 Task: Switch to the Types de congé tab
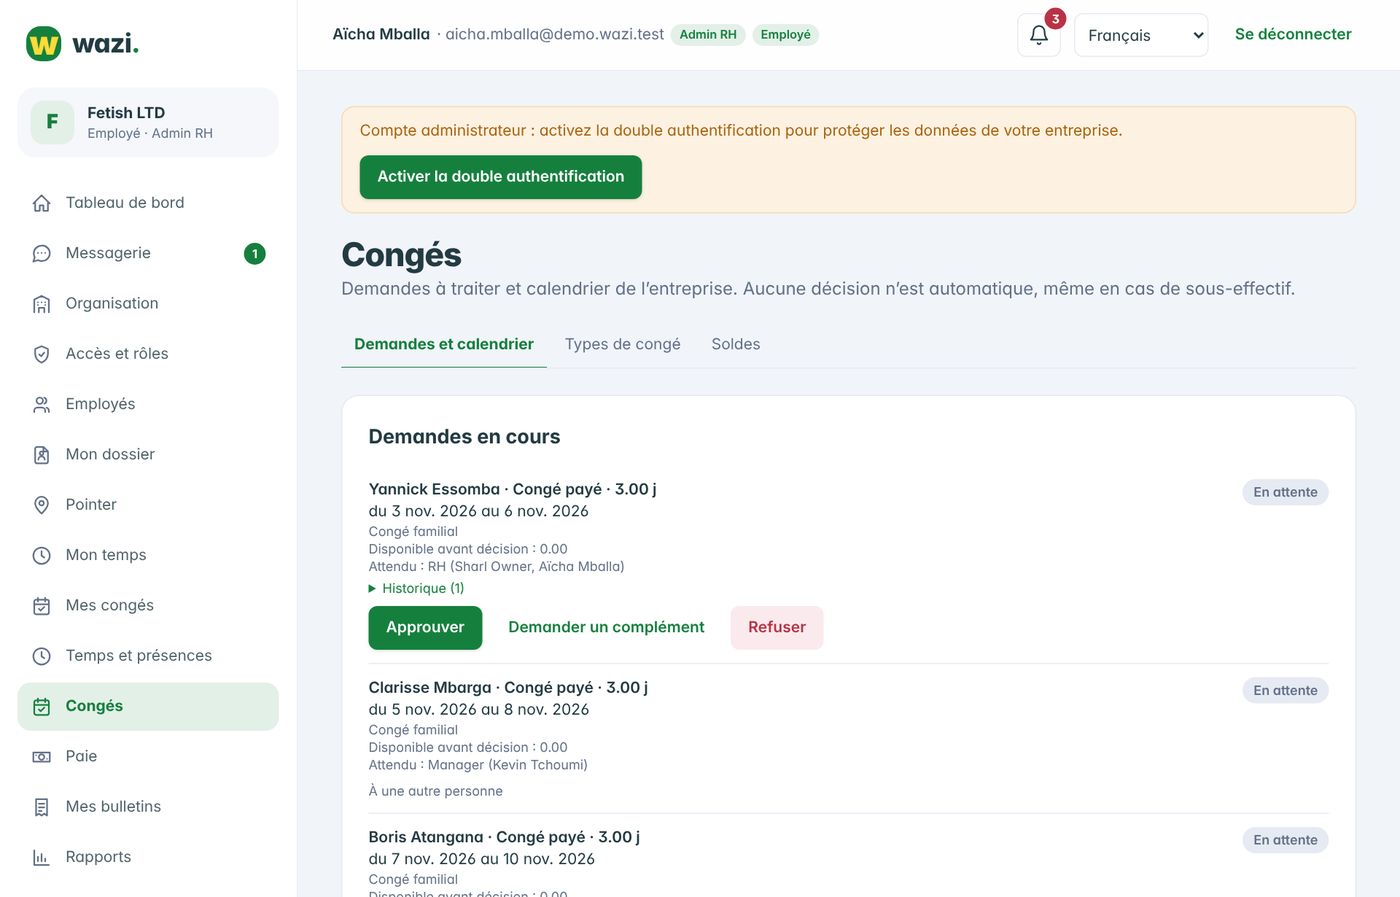click(x=623, y=344)
